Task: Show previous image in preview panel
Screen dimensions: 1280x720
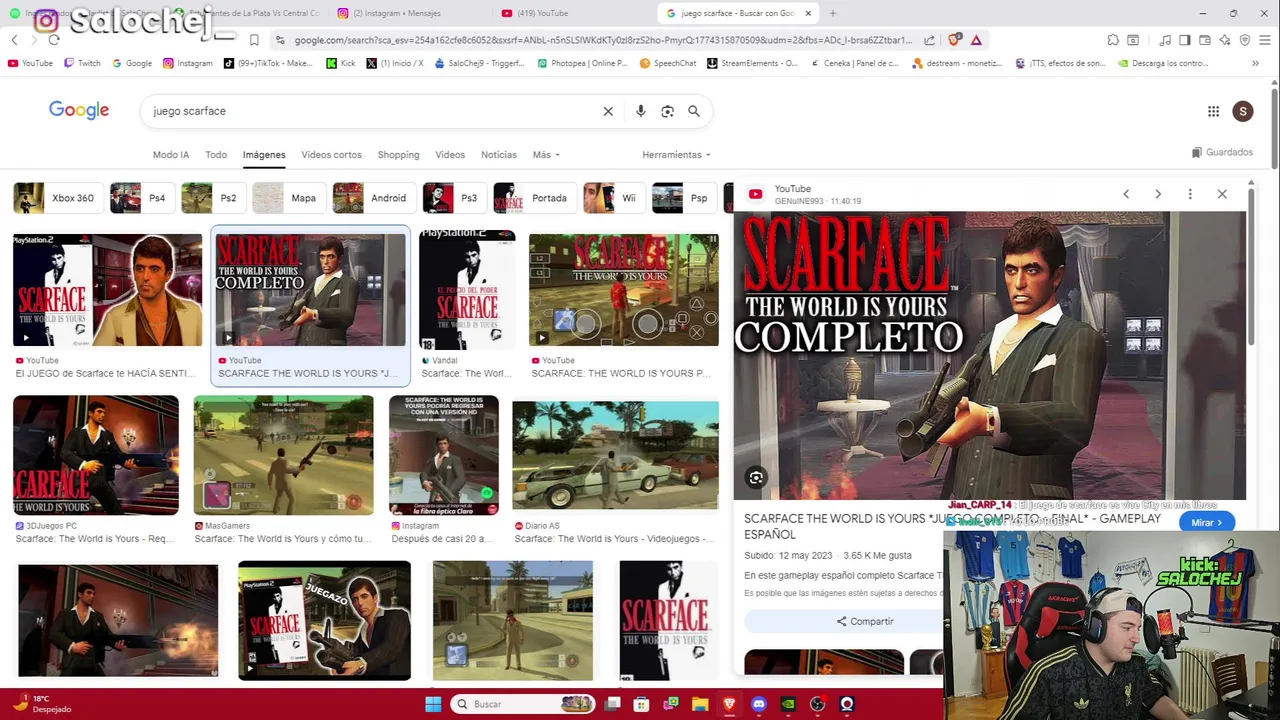Action: (1126, 194)
